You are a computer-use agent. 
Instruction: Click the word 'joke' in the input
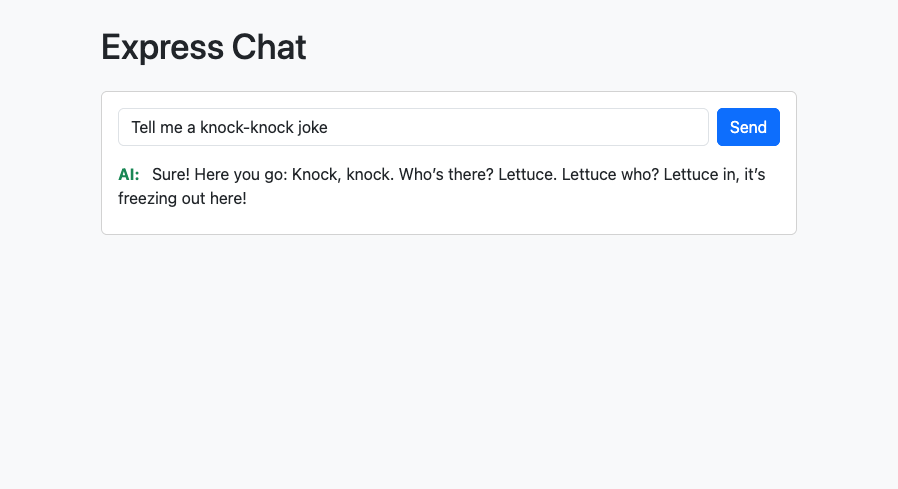[x=310, y=127]
